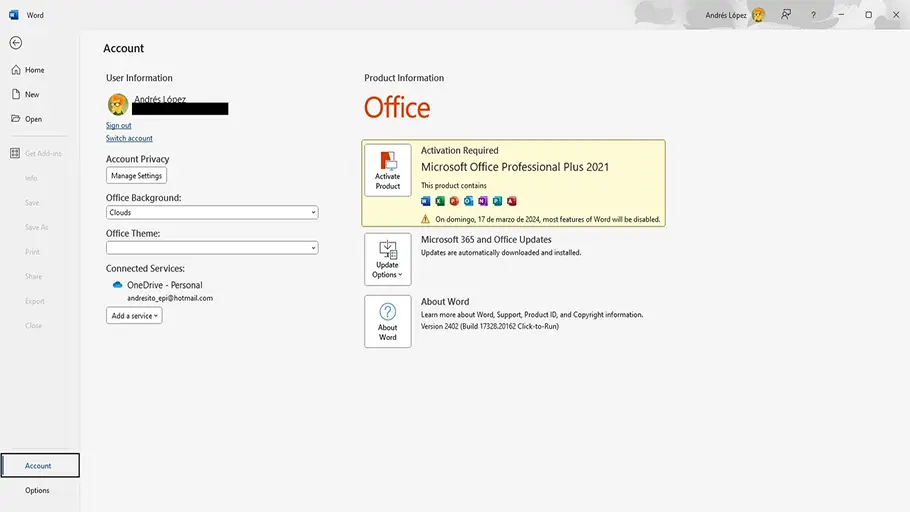Click the user photo under User Information
Viewport: 910px width, 512px height.
(118, 105)
